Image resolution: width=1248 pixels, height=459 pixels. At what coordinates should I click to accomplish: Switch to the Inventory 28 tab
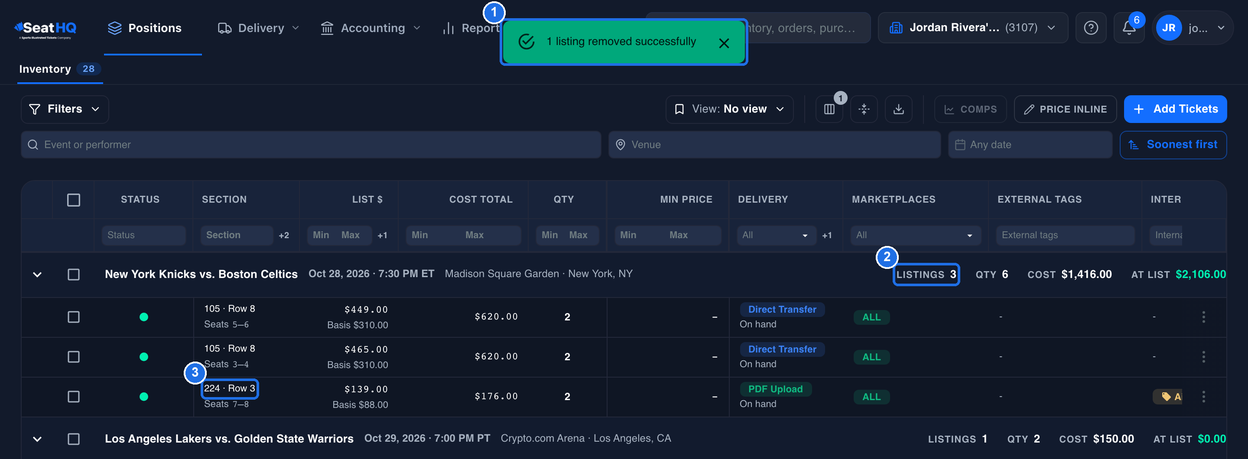click(59, 69)
